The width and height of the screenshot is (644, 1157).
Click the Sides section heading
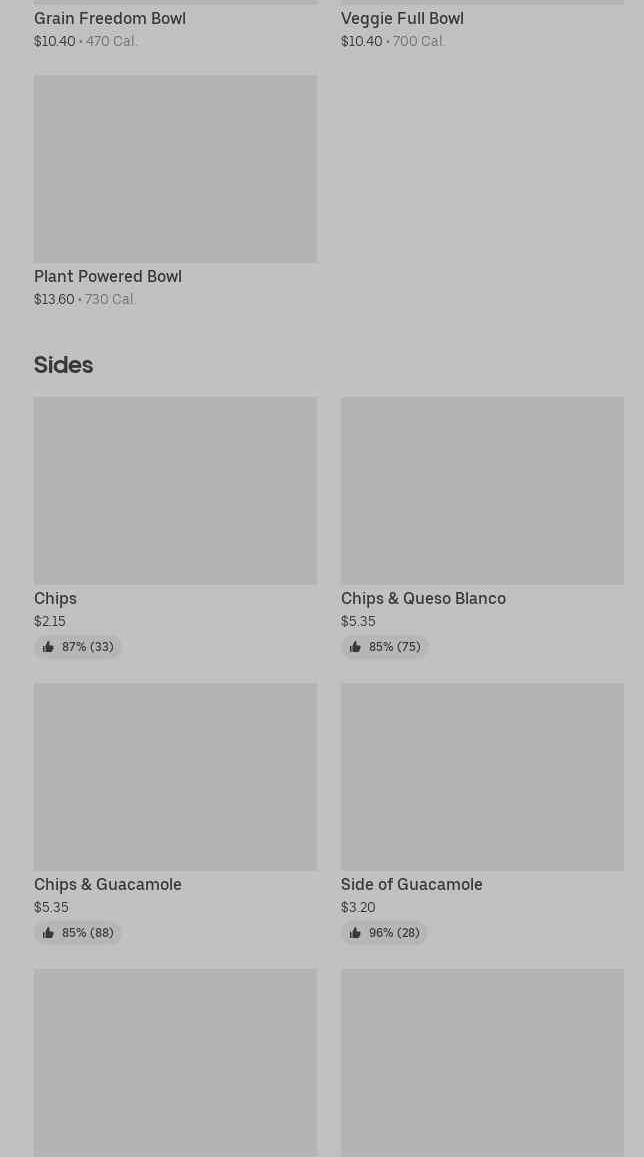63,365
